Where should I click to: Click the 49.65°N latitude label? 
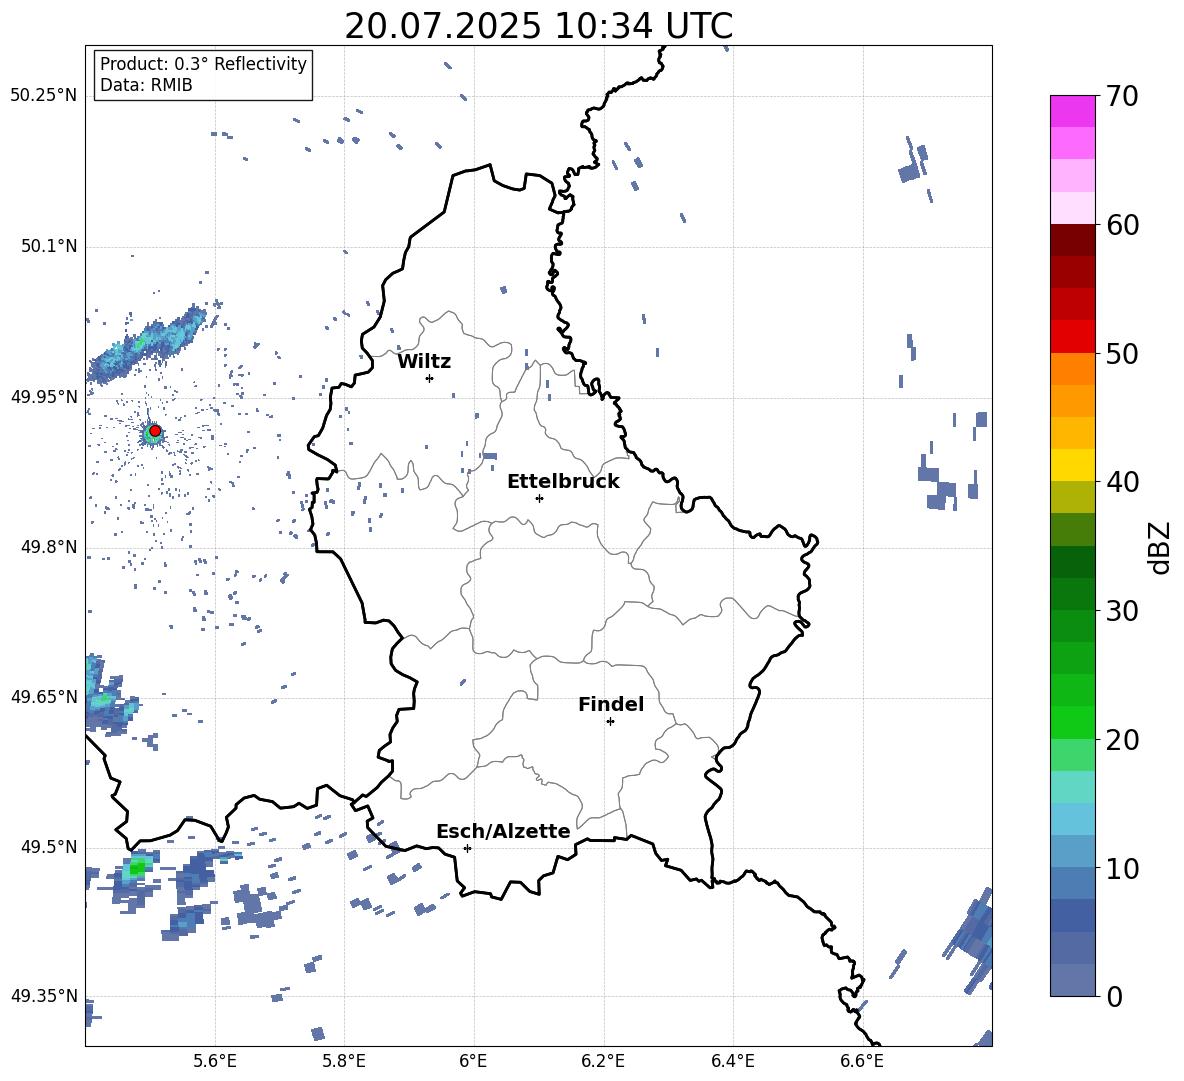(44, 696)
